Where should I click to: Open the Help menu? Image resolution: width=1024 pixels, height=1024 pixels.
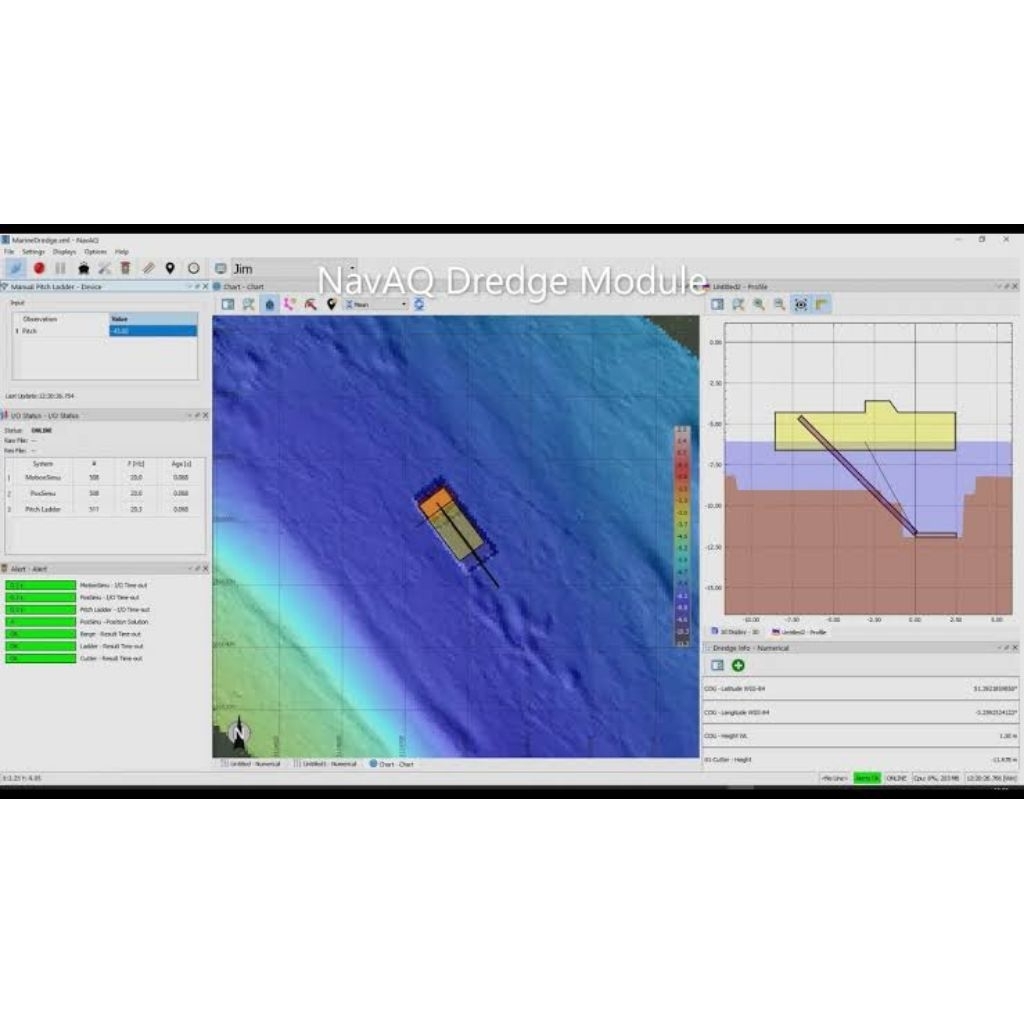[122, 251]
